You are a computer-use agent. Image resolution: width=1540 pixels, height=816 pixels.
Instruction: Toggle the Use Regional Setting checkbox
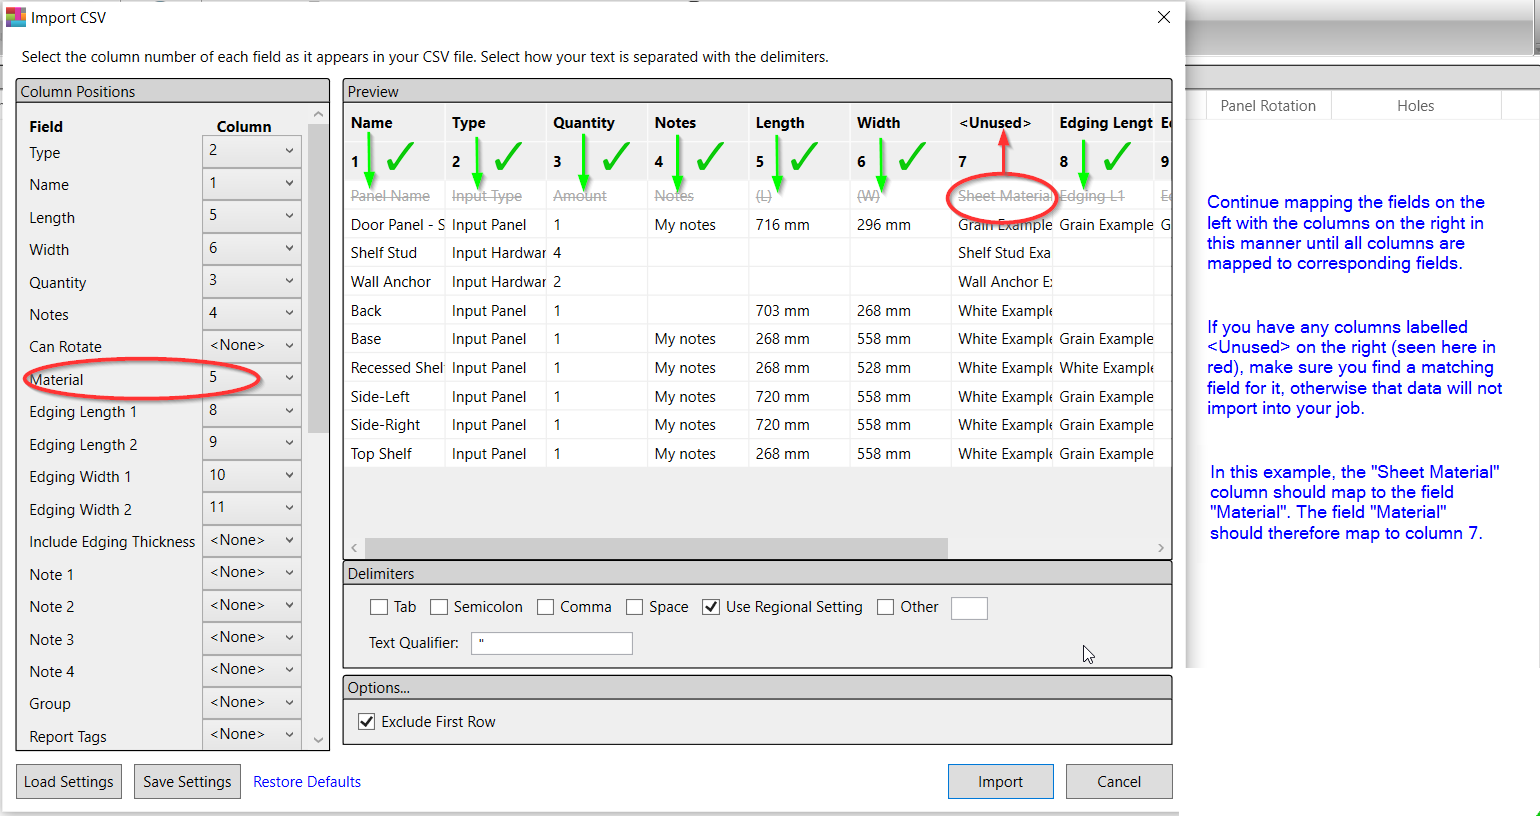[x=711, y=607]
